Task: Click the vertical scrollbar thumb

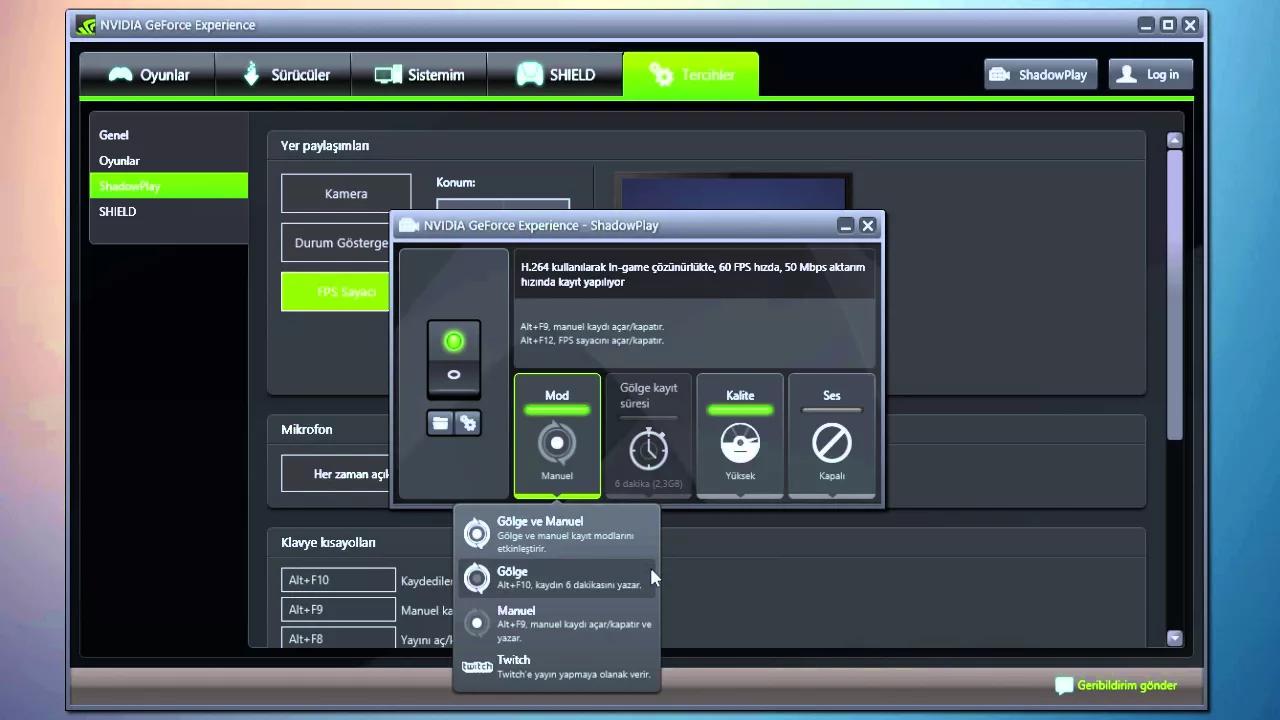Action: [1175, 295]
